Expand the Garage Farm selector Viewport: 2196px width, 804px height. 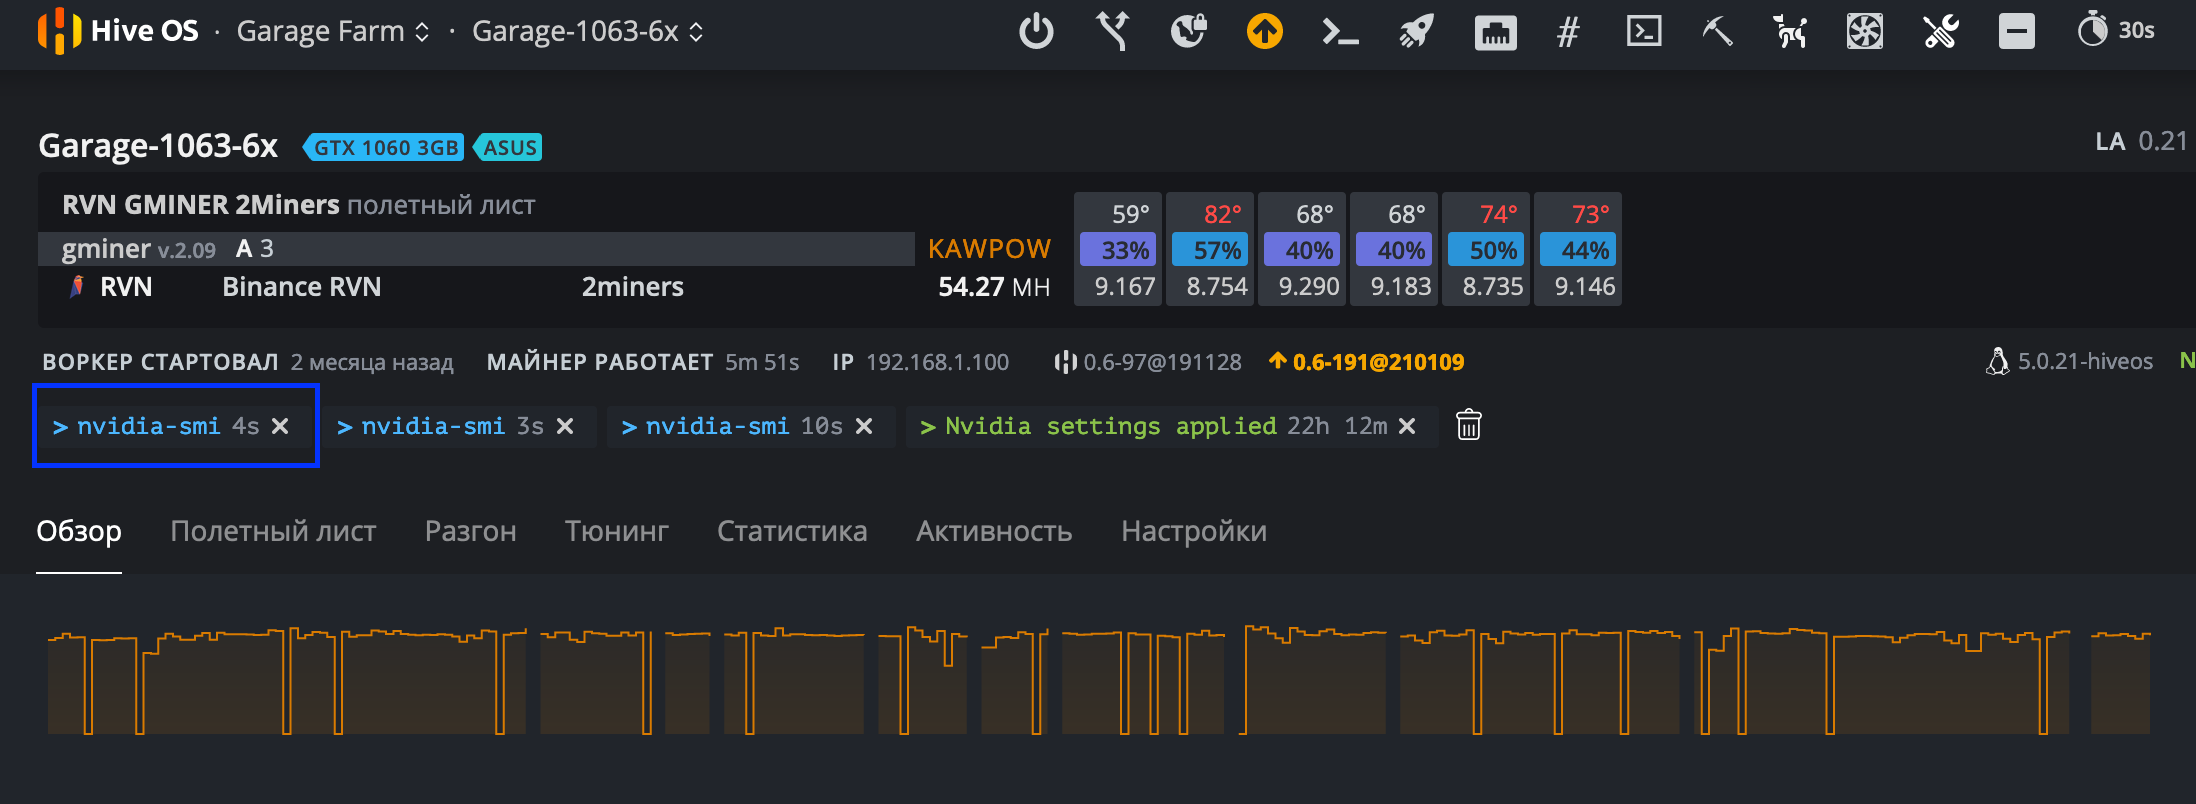pos(333,31)
